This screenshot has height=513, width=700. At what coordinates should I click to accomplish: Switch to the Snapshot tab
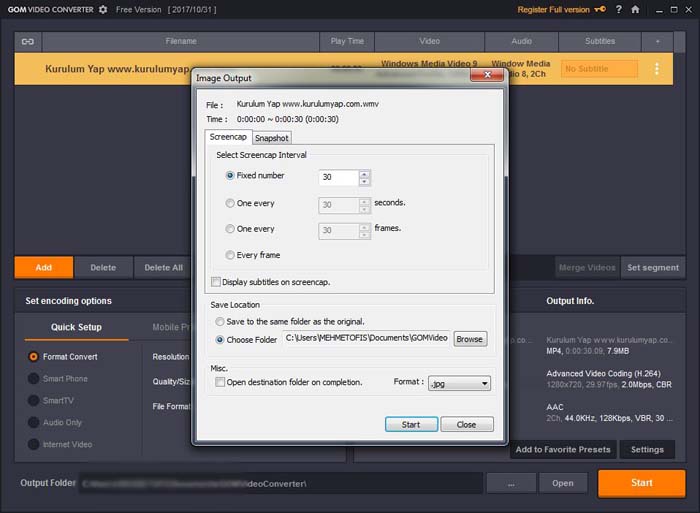coord(271,138)
